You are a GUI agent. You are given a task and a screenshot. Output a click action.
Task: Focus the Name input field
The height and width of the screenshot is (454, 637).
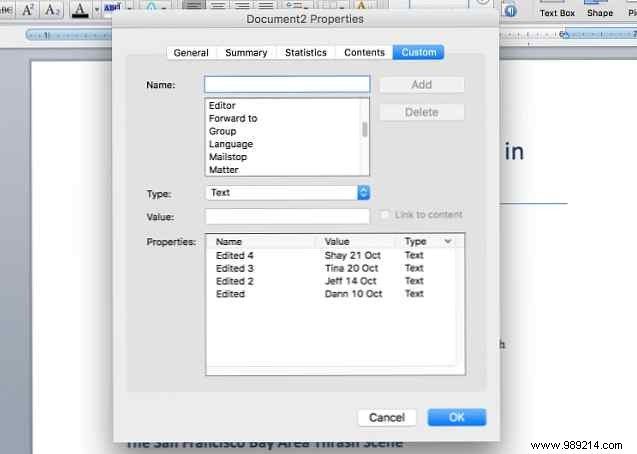tap(287, 84)
